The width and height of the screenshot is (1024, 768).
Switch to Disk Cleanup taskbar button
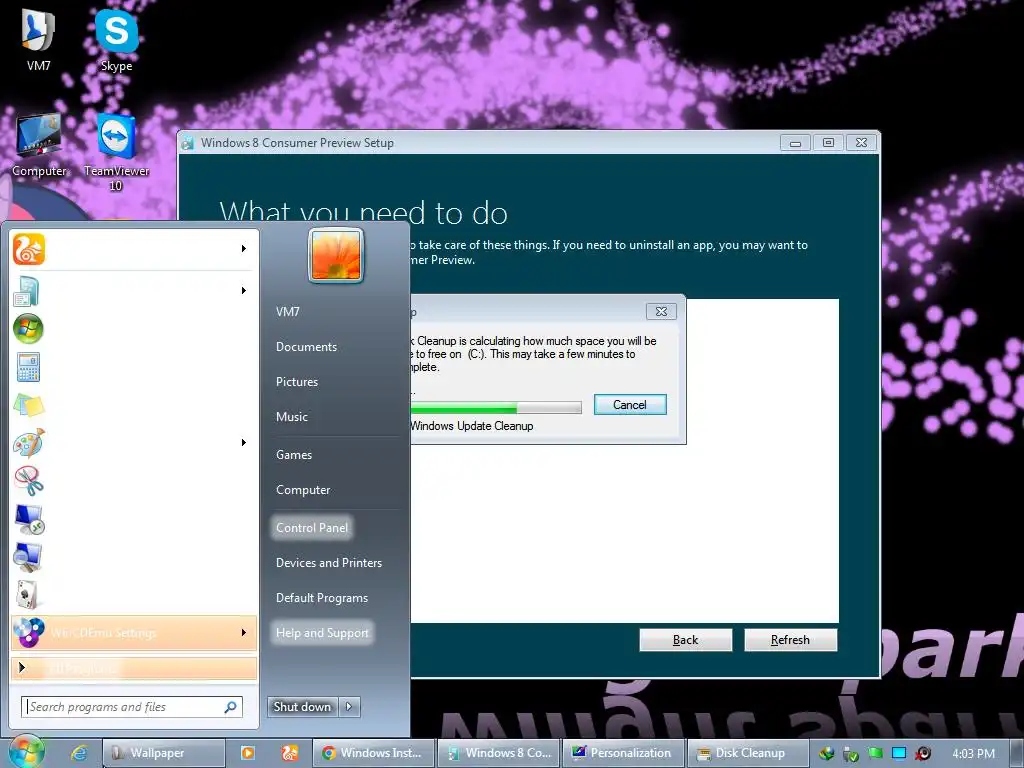pos(748,753)
